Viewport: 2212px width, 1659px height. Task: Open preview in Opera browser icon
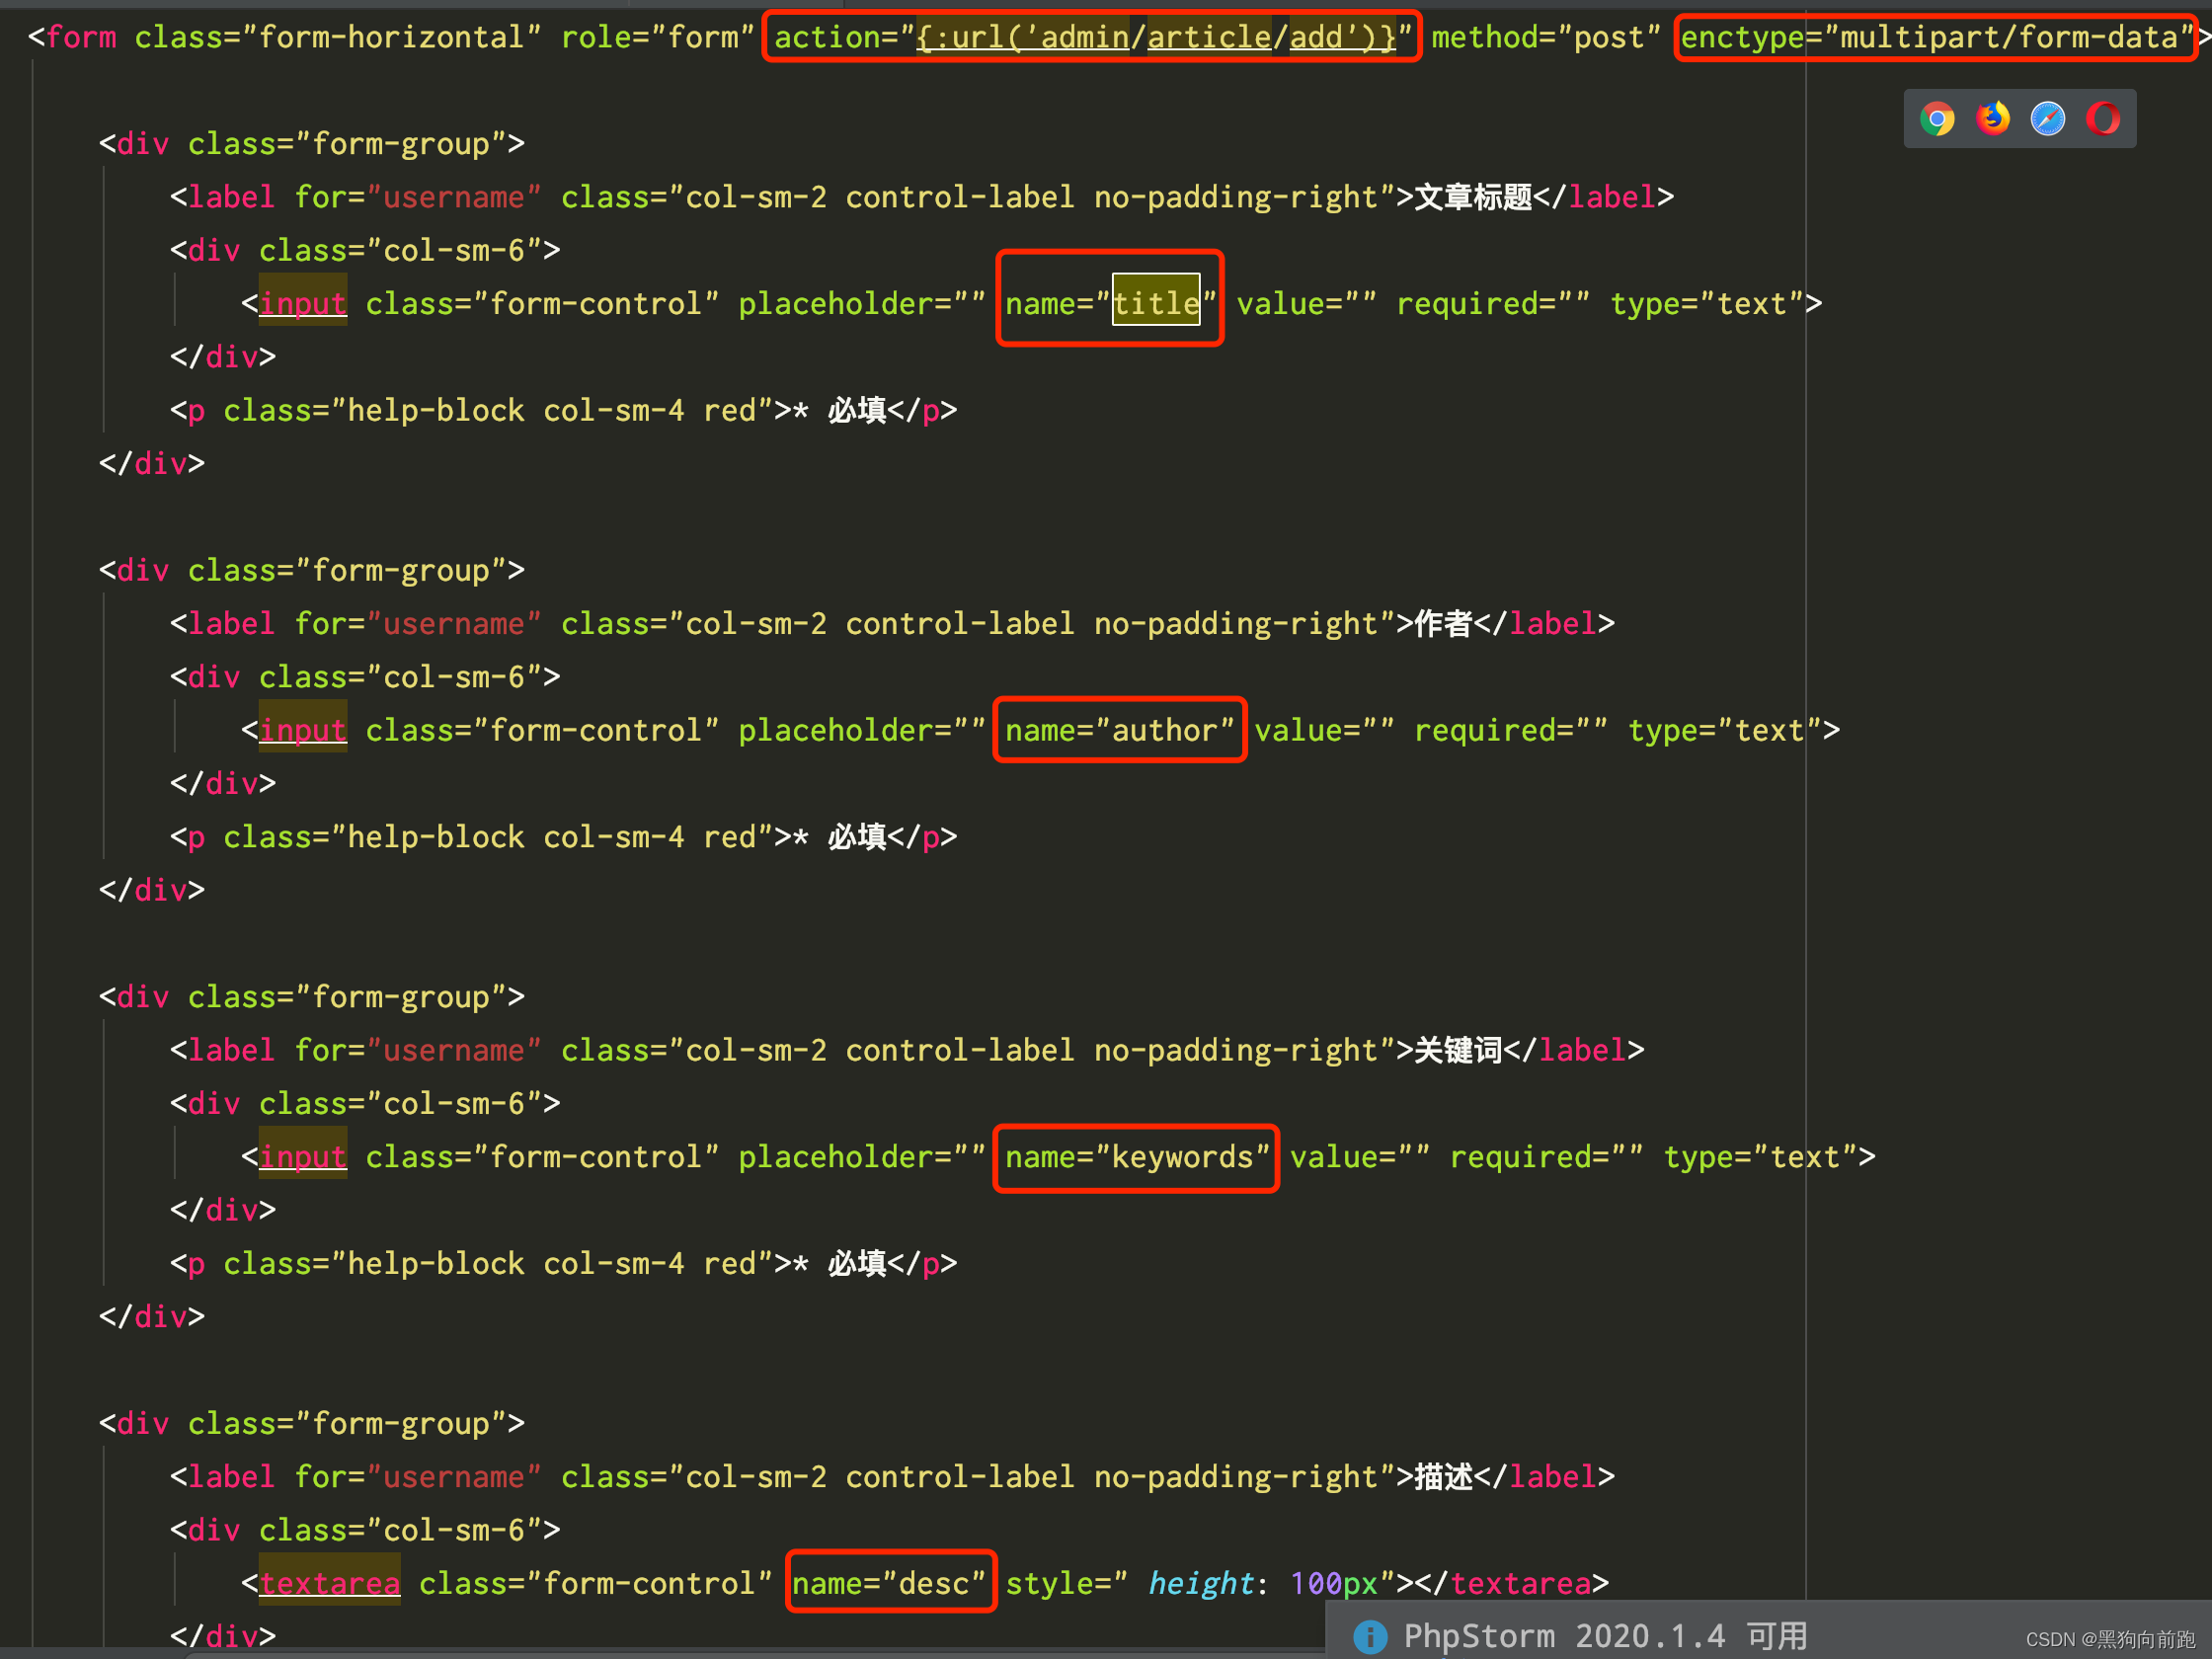tap(2102, 119)
